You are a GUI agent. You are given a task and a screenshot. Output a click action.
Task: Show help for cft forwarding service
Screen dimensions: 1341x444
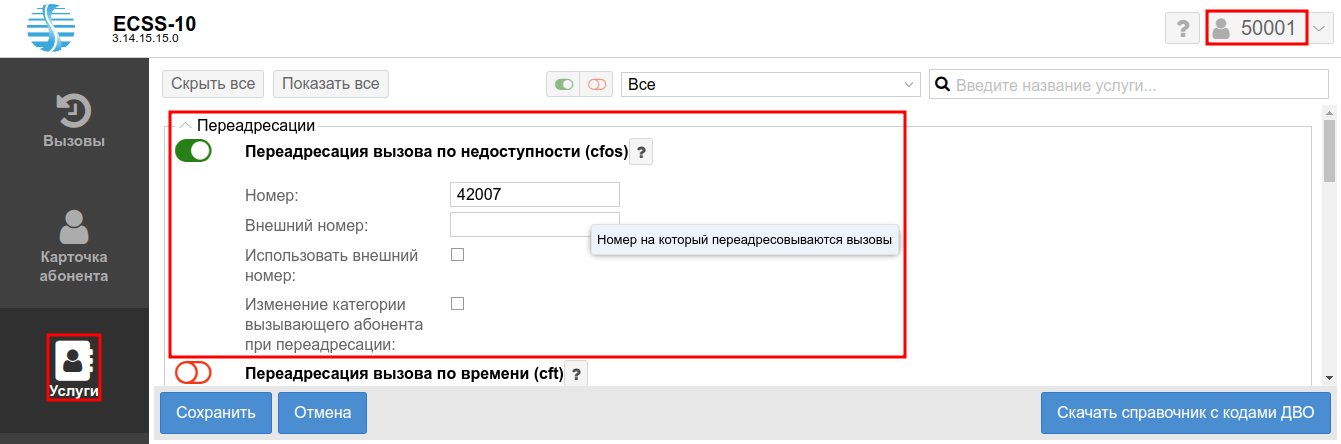click(x=577, y=374)
